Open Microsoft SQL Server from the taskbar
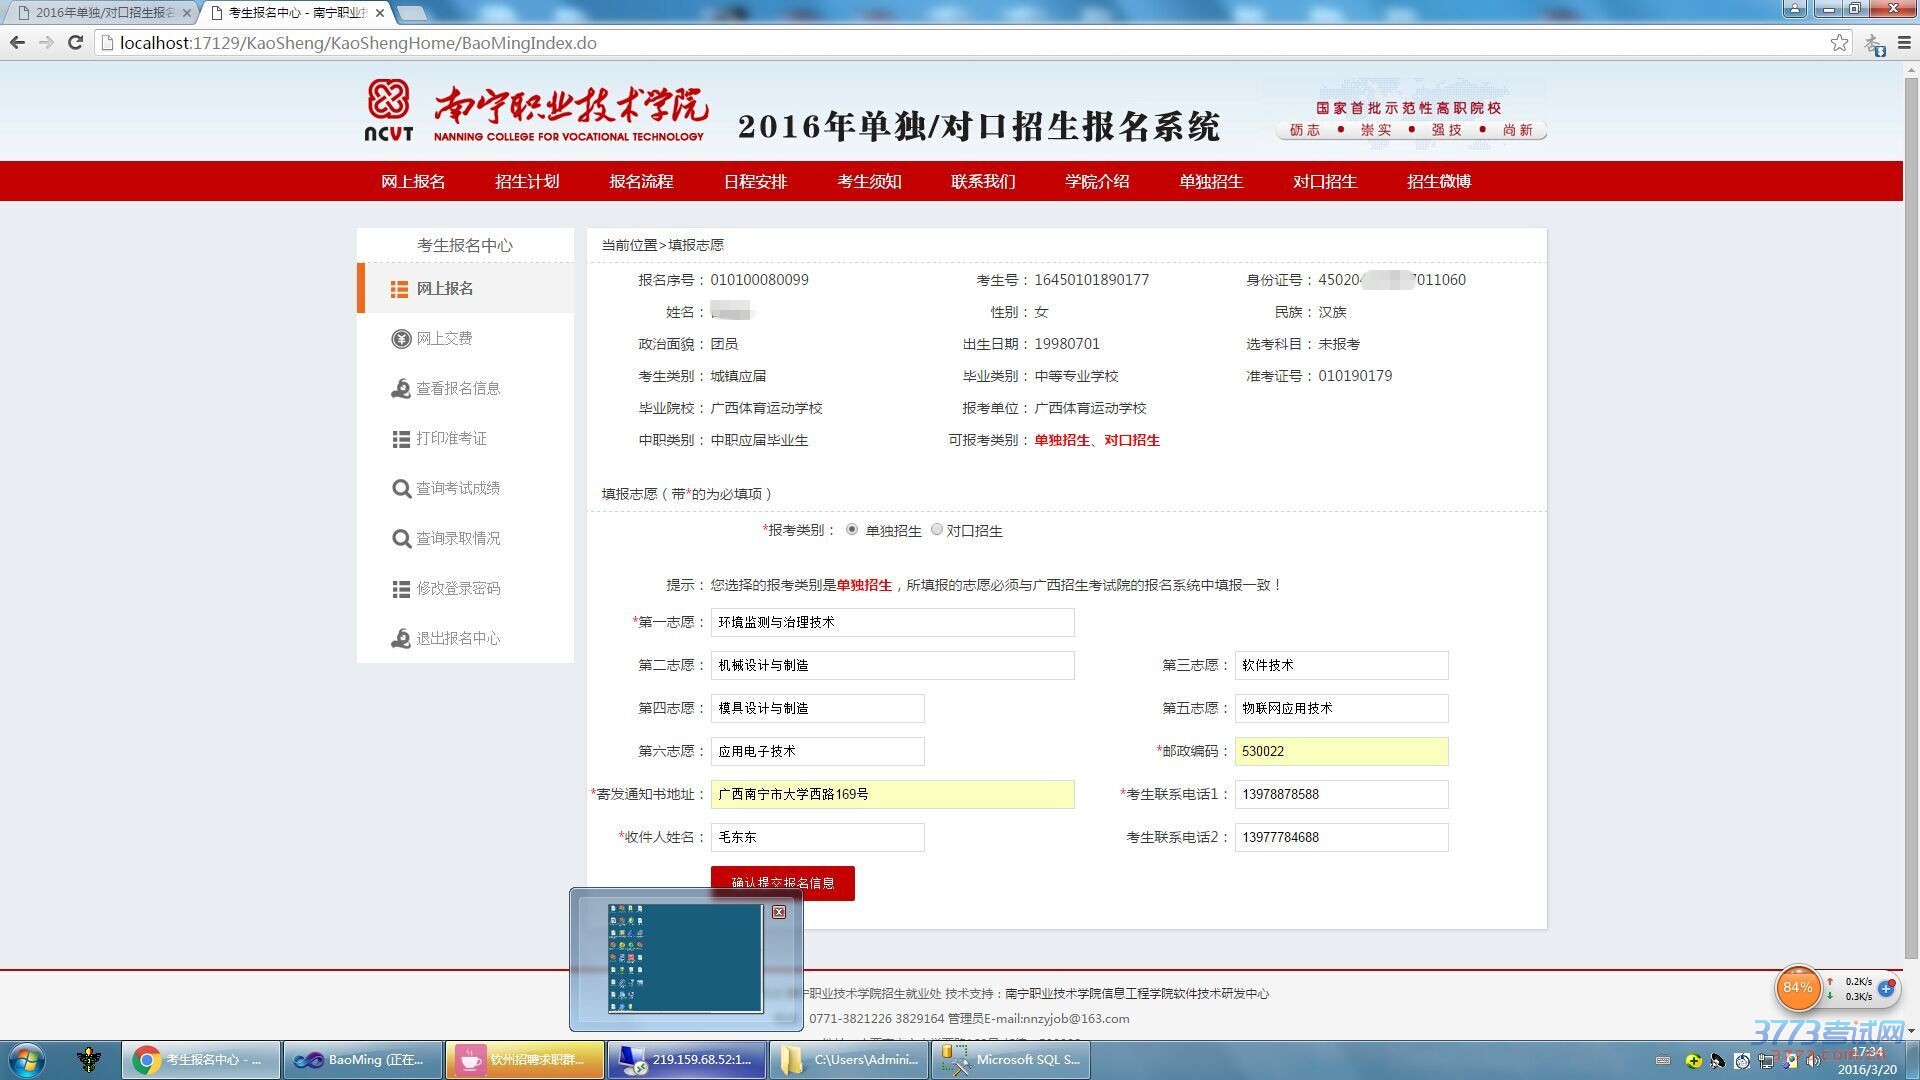The height and width of the screenshot is (1080, 1920). point(1010,1059)
